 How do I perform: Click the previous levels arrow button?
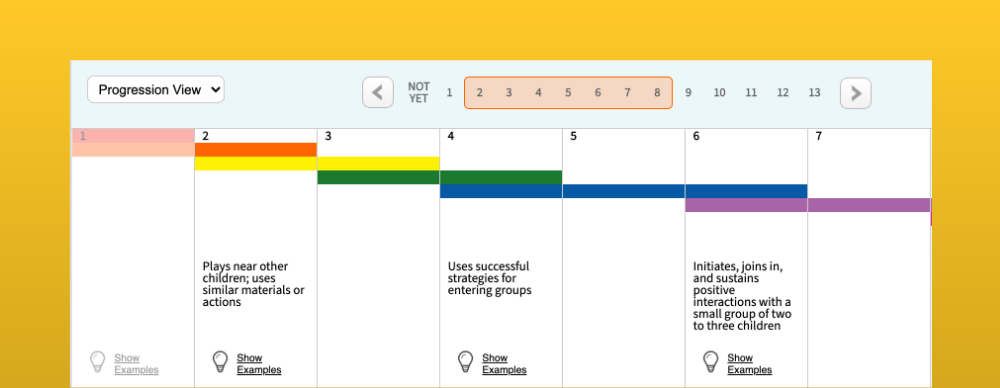[x=378, y=93]
